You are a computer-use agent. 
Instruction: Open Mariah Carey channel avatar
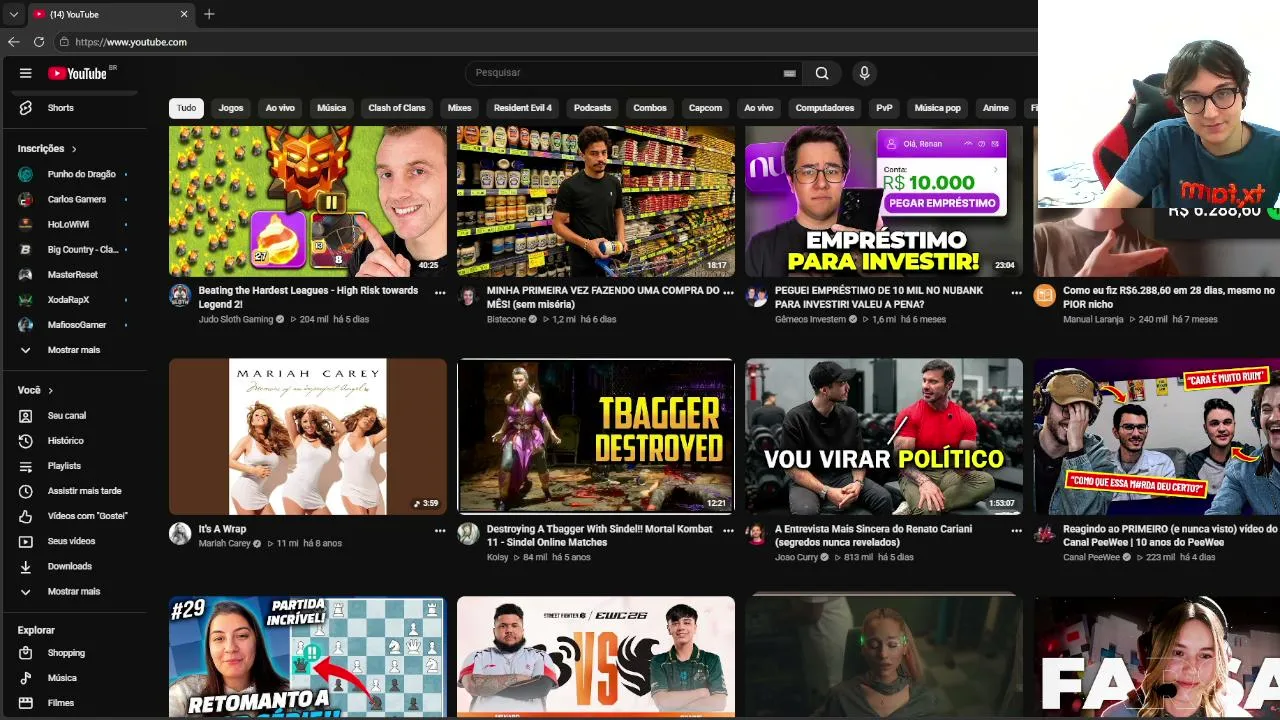coord(180,533)
